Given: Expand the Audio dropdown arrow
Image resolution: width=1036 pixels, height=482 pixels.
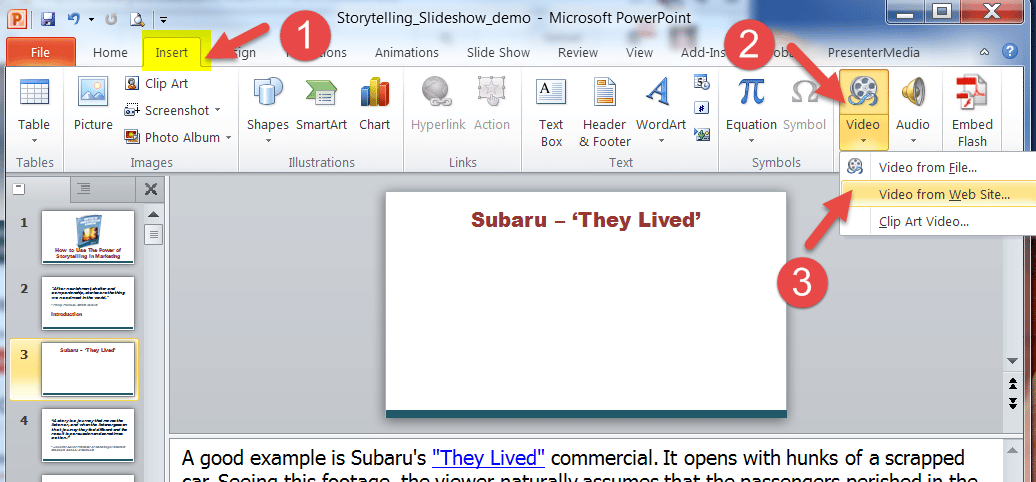Looking at the screenshot, I should 912,141.
